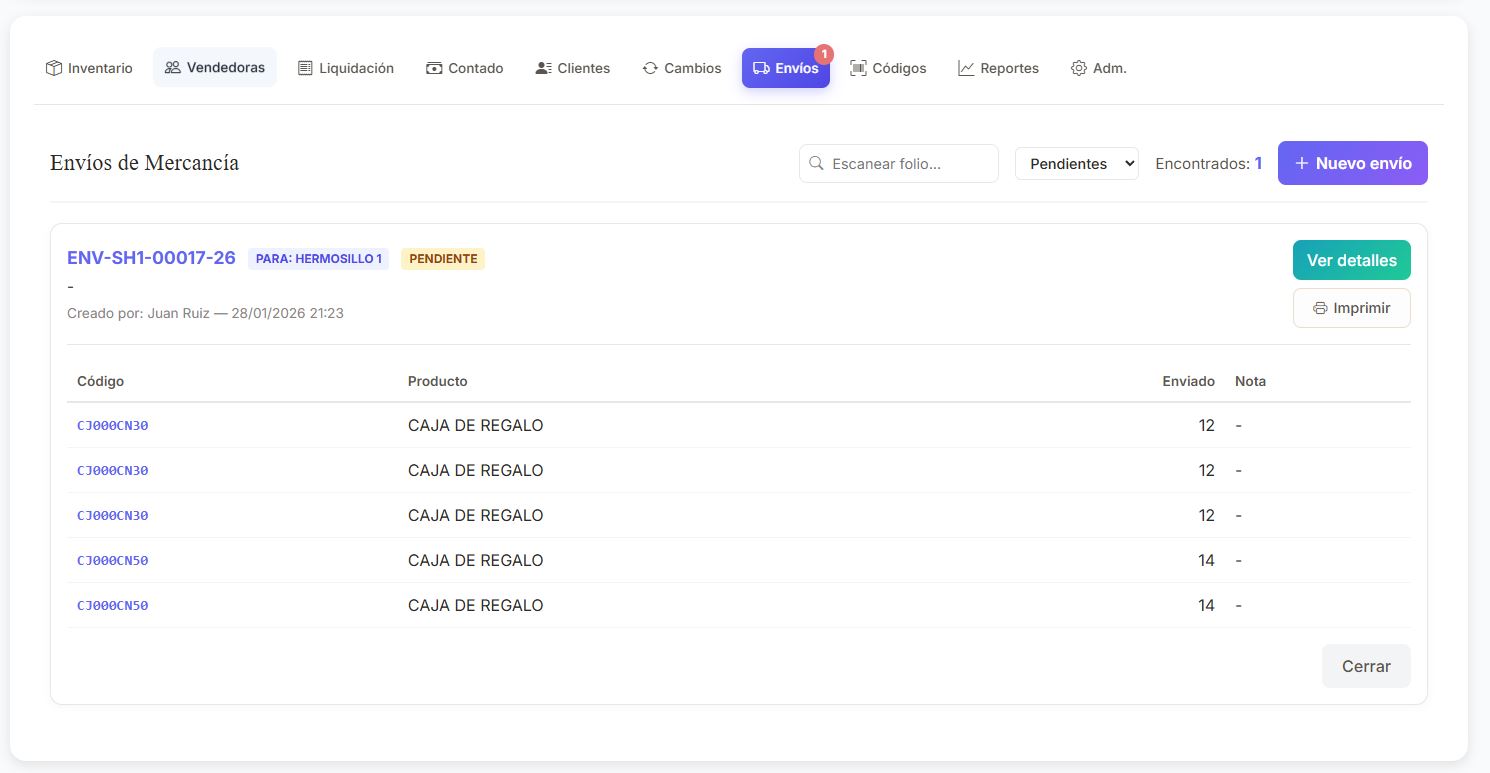The width and height of the screenshot is (1490, 773).
Task: Click the Enviado column header
Action: (x=1188, y=381)
